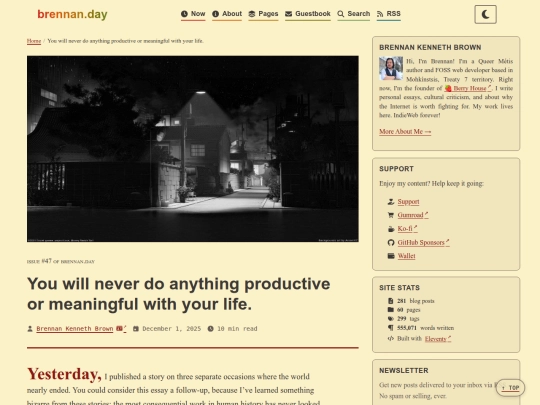This screenshot has height=405, width=540.
Task: Toggle dark mode with the moon button
Action: pos(485,14)
